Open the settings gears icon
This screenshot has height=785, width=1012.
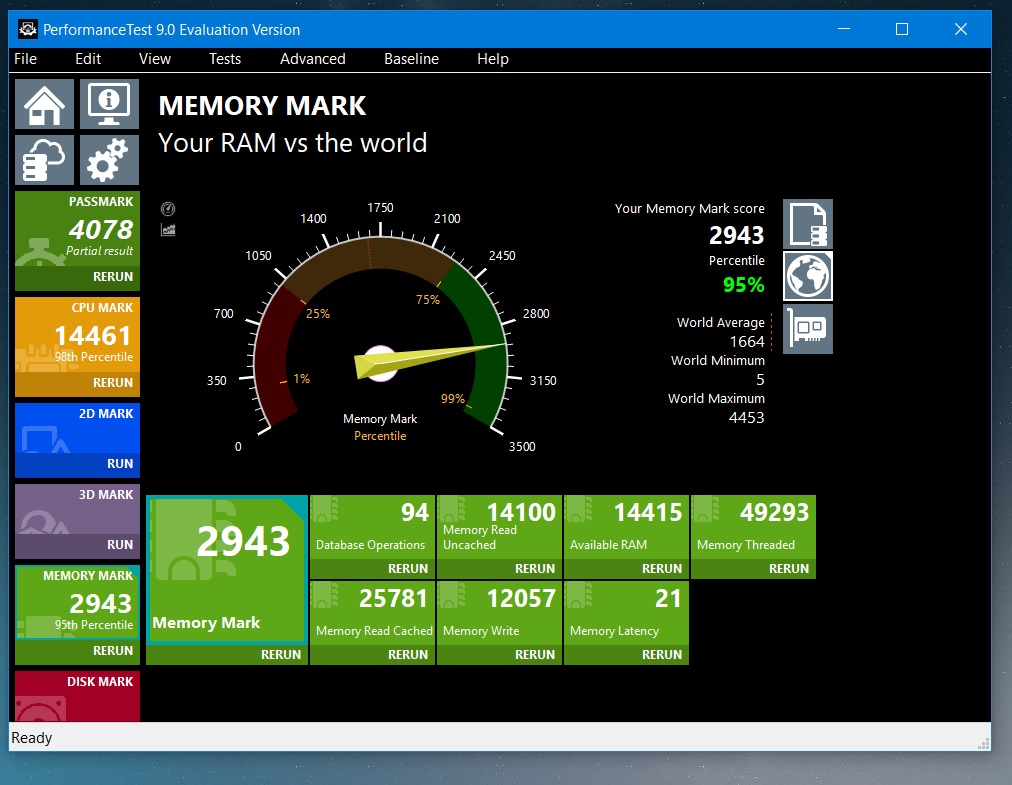point(109,160)
